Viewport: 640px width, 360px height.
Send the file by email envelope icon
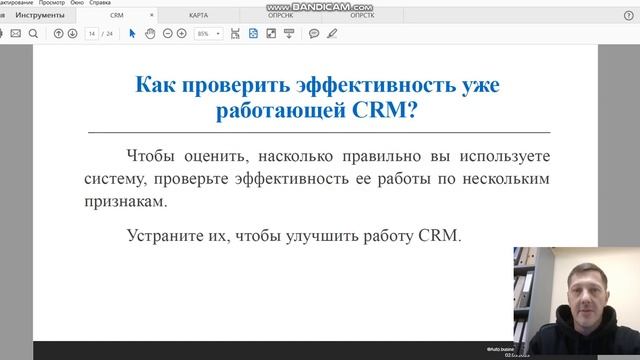point(16,33)
